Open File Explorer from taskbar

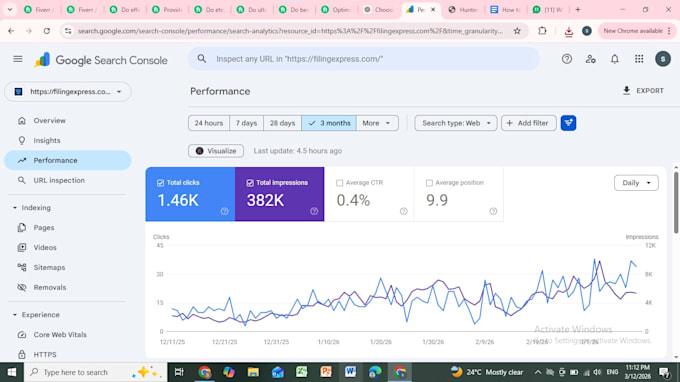(x=253, y=372)
